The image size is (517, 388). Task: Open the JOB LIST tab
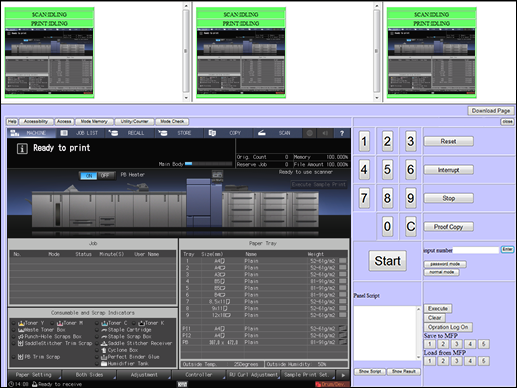click(x=80, y=133)
